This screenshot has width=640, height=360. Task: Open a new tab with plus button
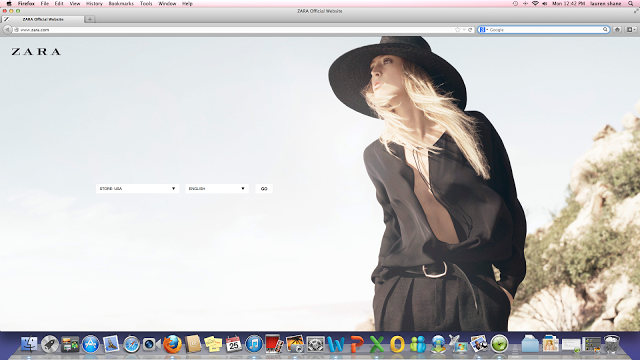tap(90, 19)
